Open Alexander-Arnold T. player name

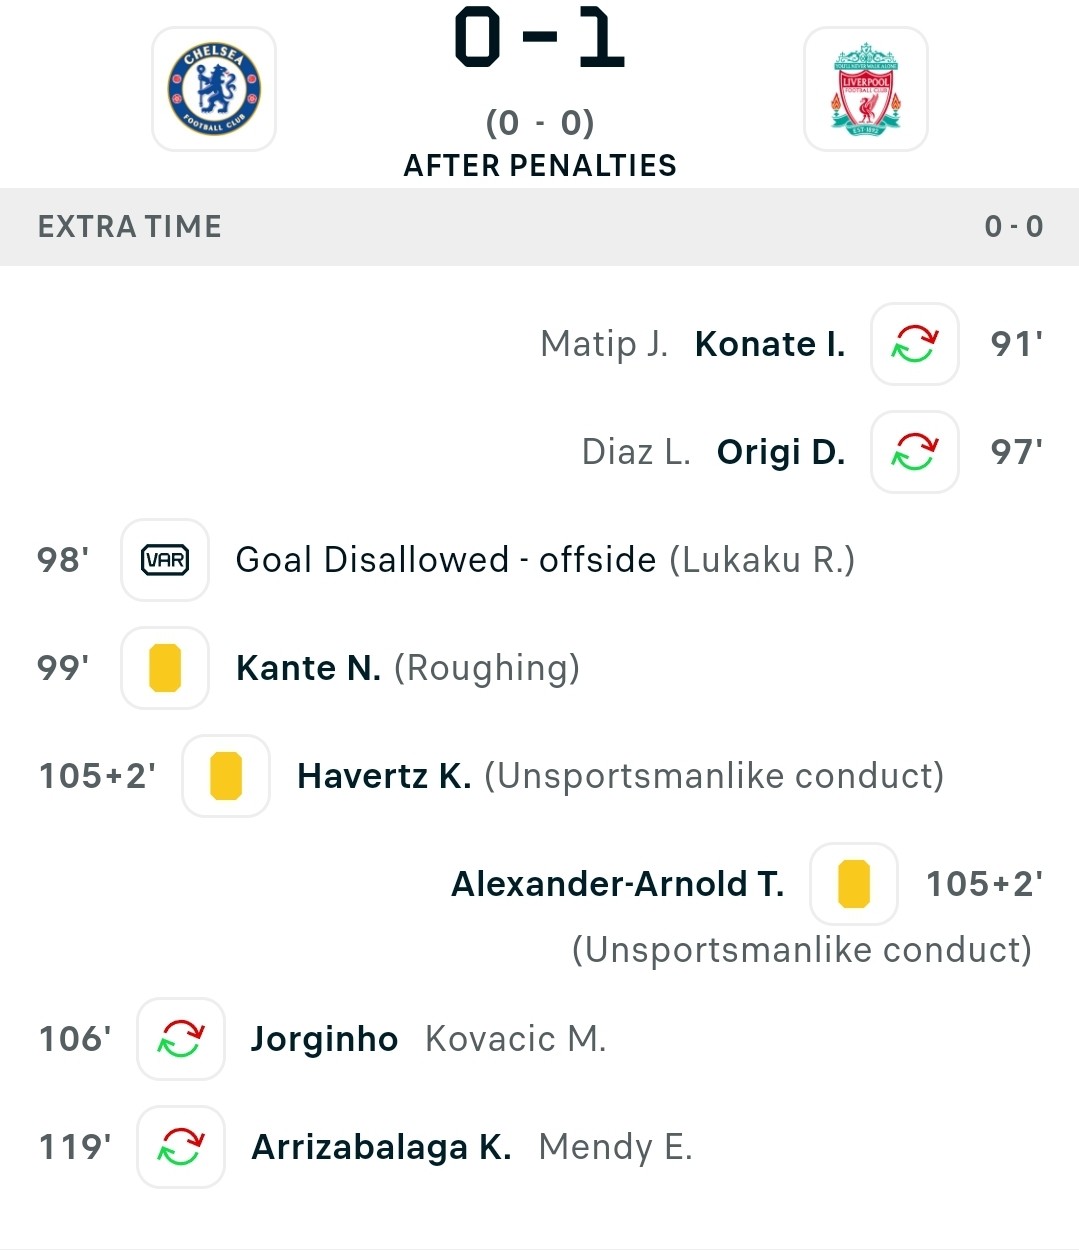click(x=617, y=884)
